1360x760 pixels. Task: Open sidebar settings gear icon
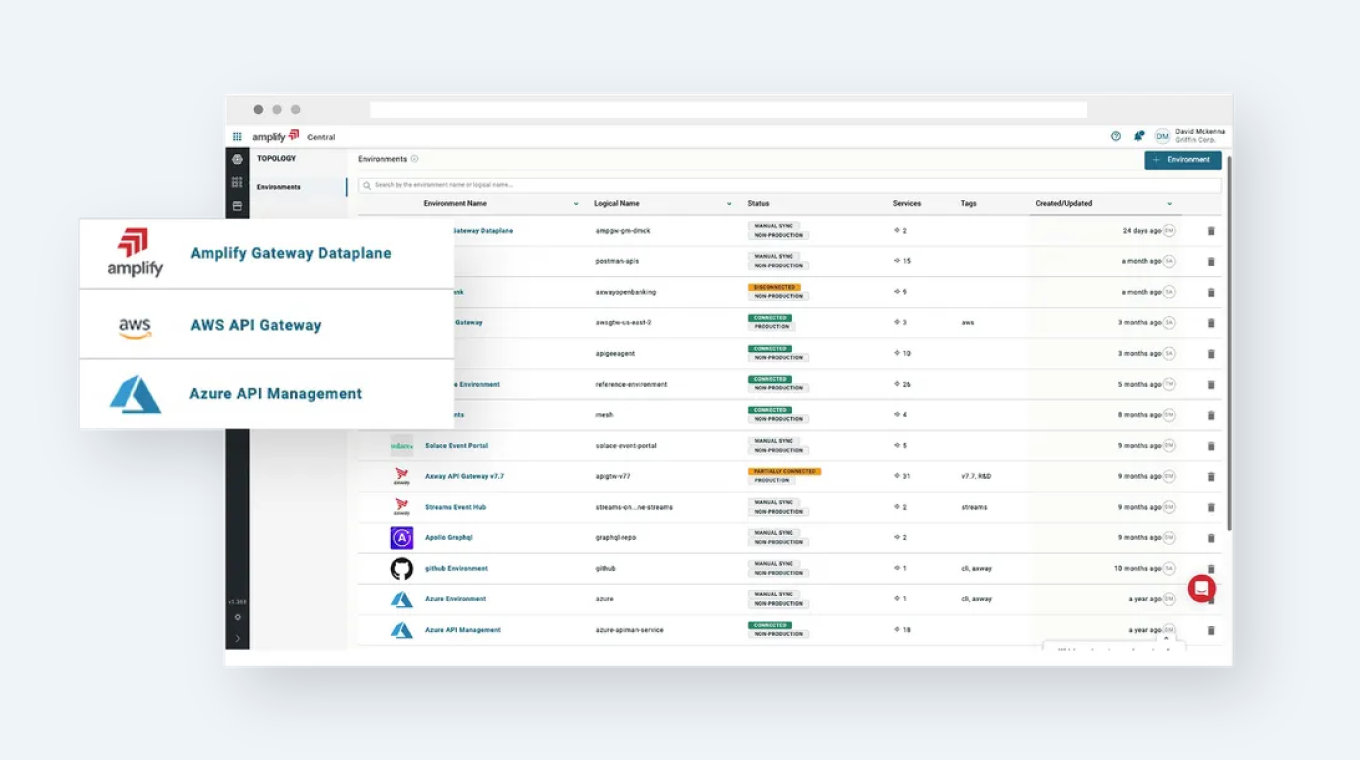pos(237,618)
